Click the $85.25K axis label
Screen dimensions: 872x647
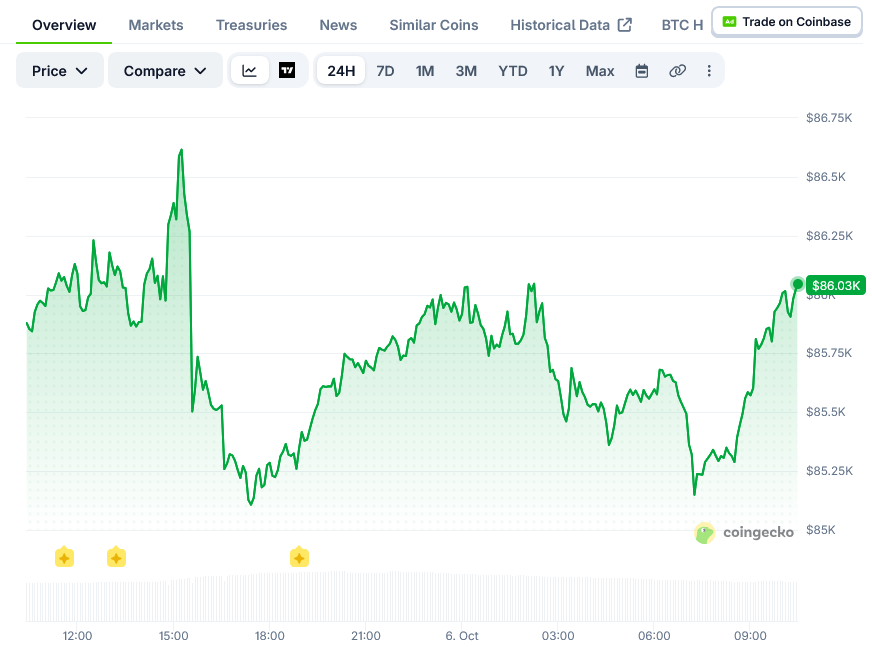pyautogui.click(x=829, y=471)
